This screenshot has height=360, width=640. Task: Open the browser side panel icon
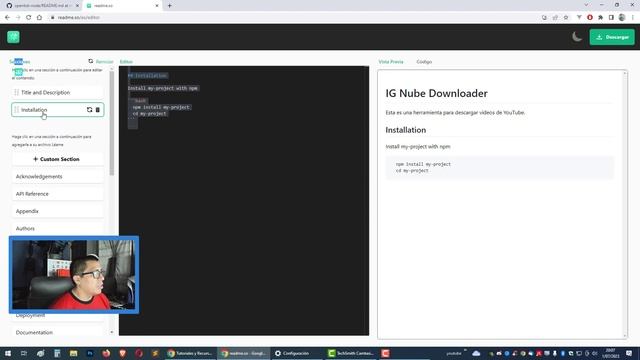[x=611, y=18]
